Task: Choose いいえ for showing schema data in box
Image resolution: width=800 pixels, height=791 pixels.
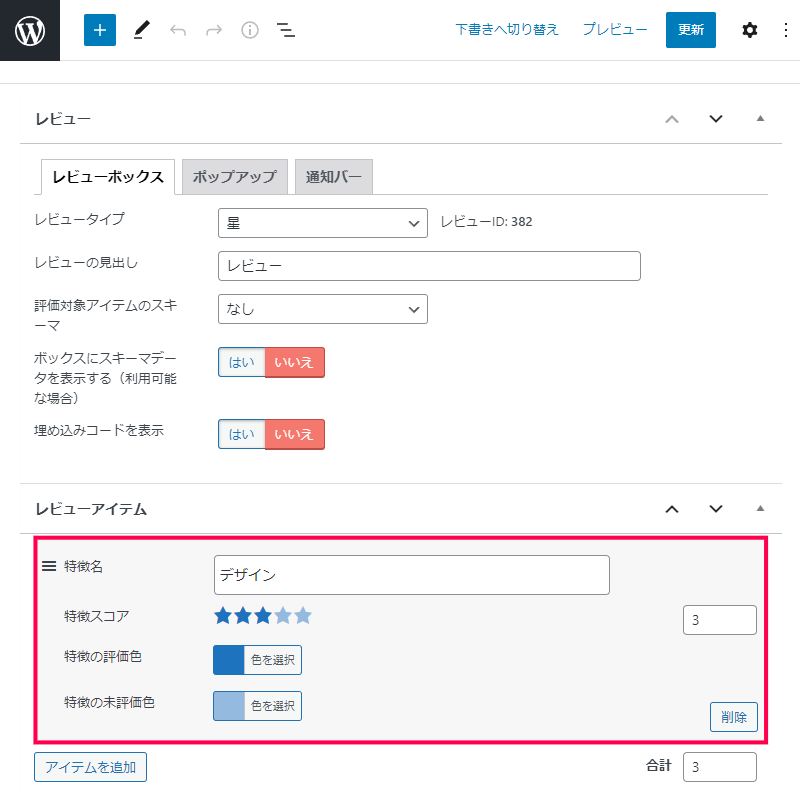Action: 294,362
